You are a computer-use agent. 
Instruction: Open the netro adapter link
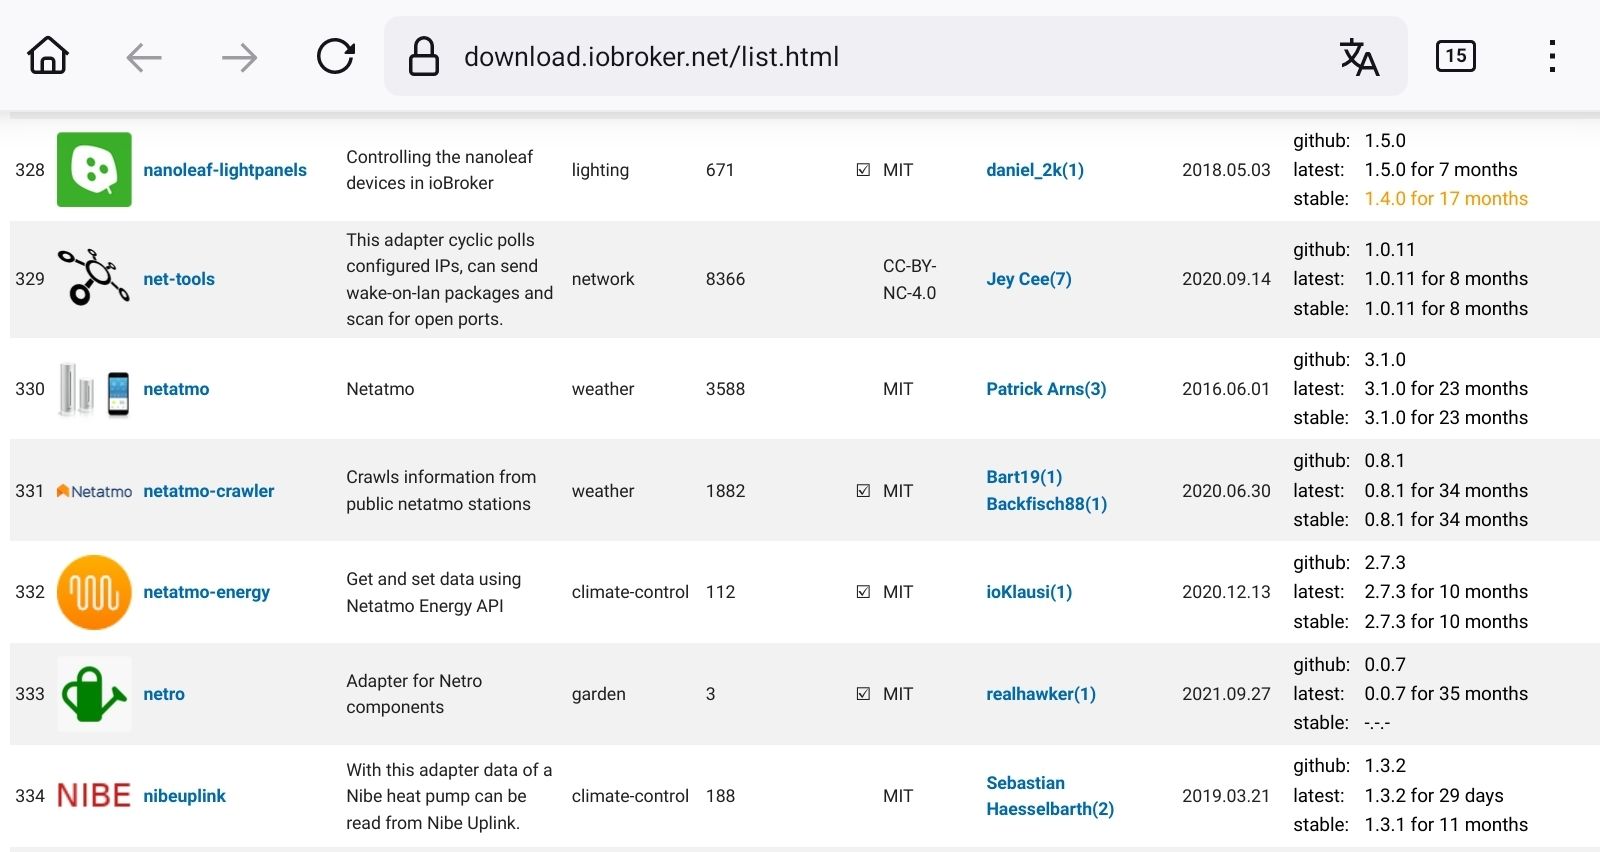pyautogui.click(x=164, y=694)
